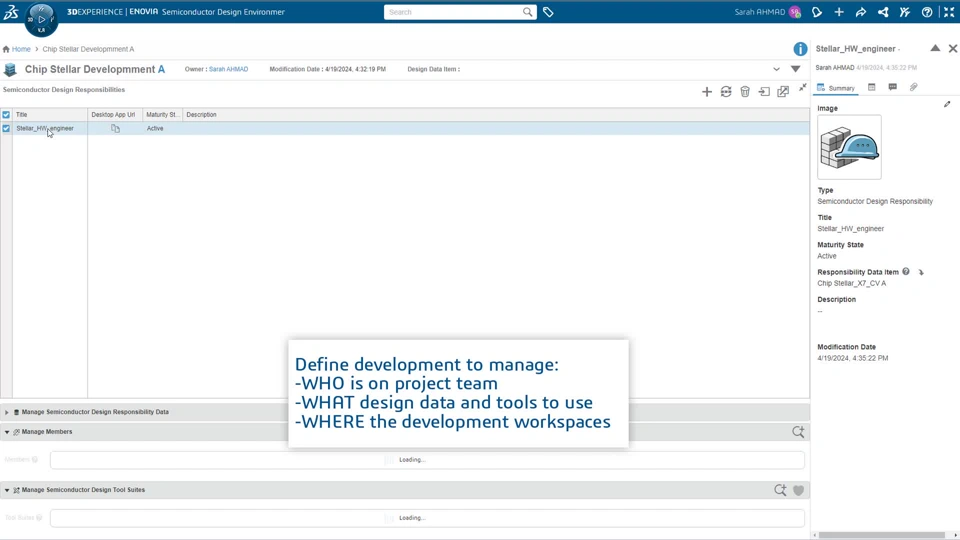The height and width of the screenshot is (540, 960).
Task: Click the Maturity State column header
Action: coord(162,114)
